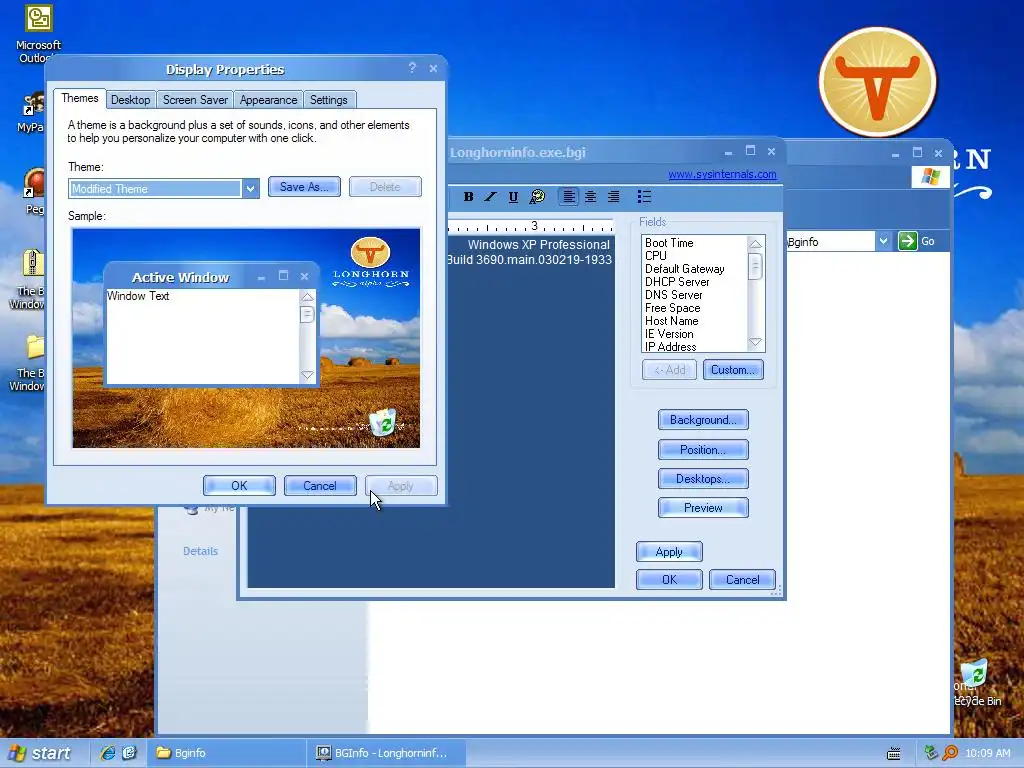Switch to the Desktop tab

coord(130,100)
